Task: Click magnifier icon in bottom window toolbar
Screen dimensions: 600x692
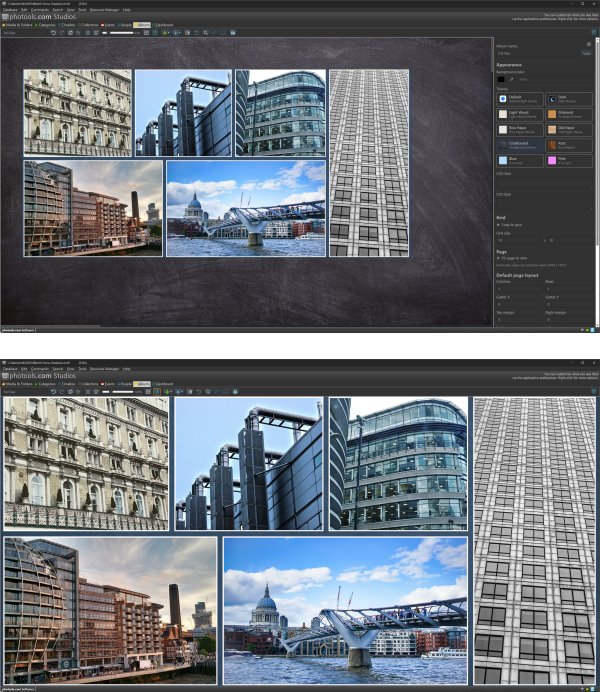Action: 208,391
